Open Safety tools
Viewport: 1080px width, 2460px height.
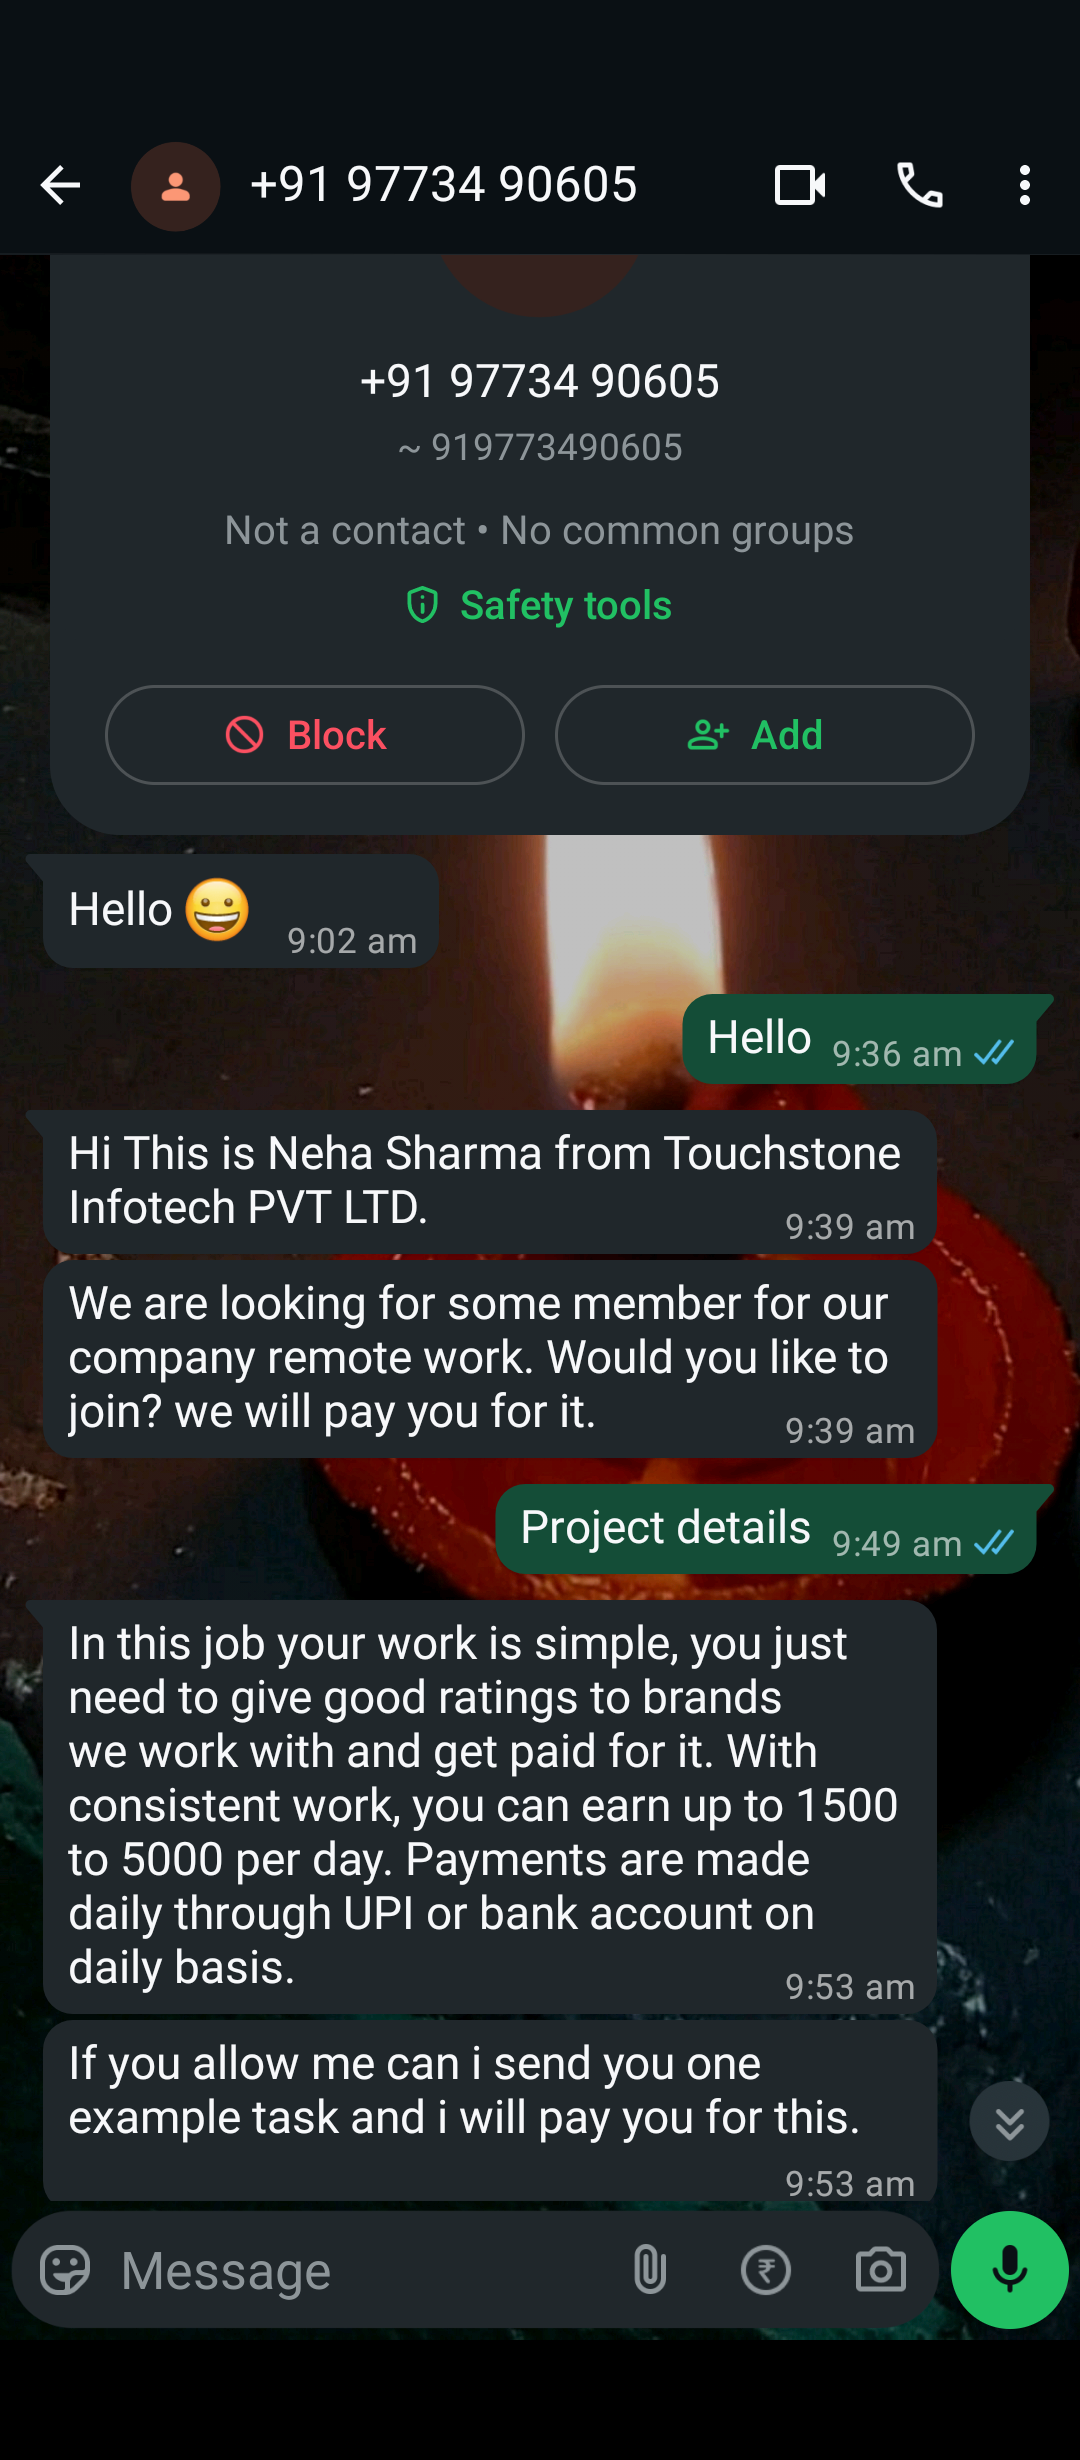[539, 605]
